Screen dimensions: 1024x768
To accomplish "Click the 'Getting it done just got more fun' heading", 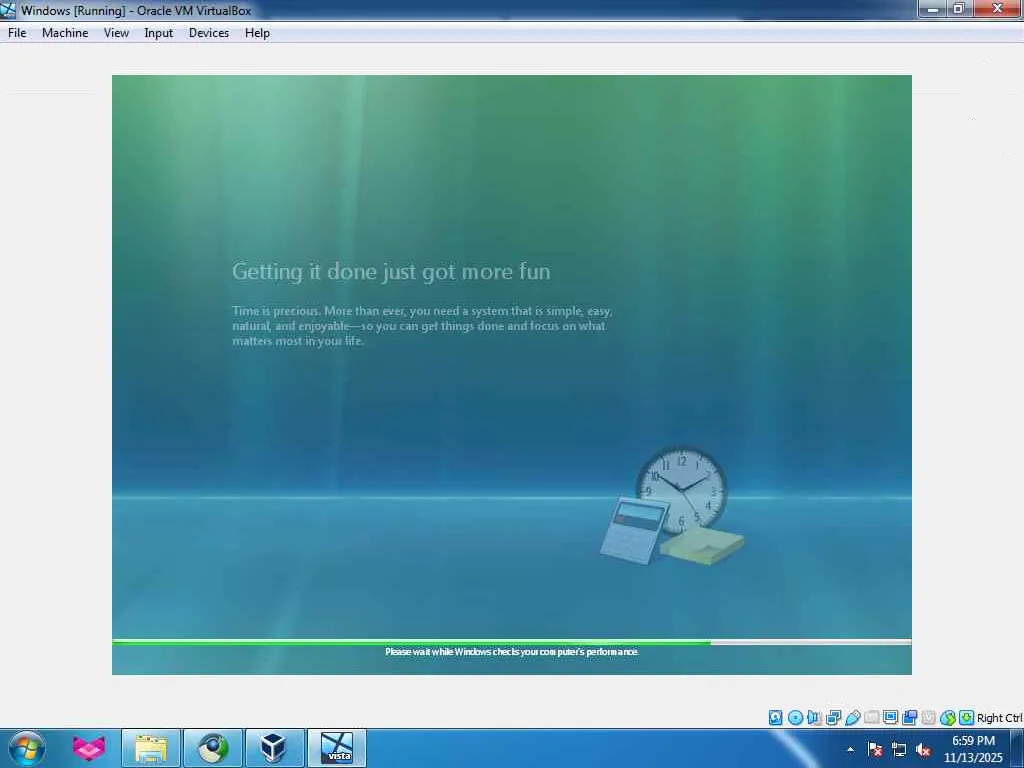I will (x=391, y=272).
